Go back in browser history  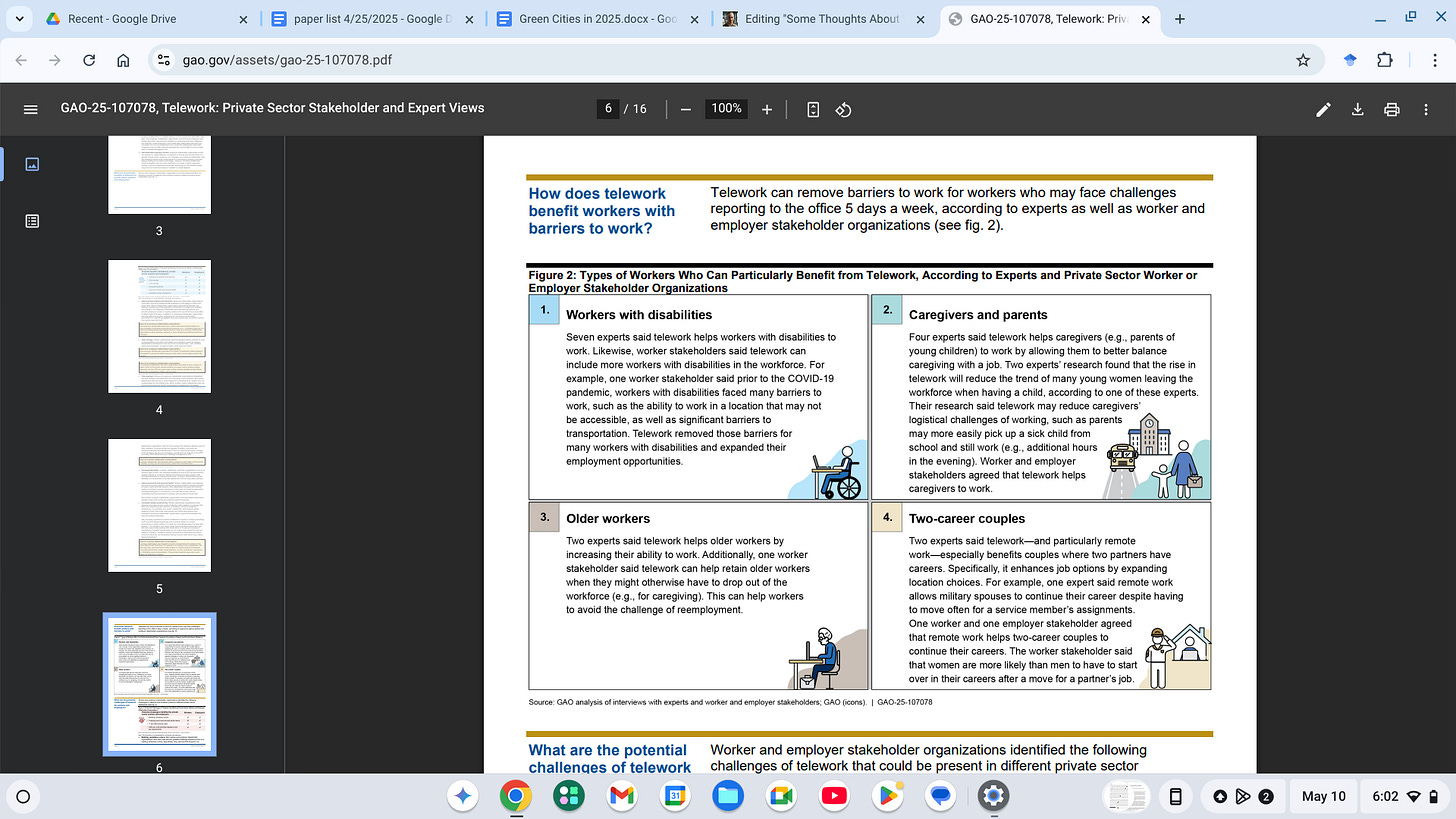[22, 60]
